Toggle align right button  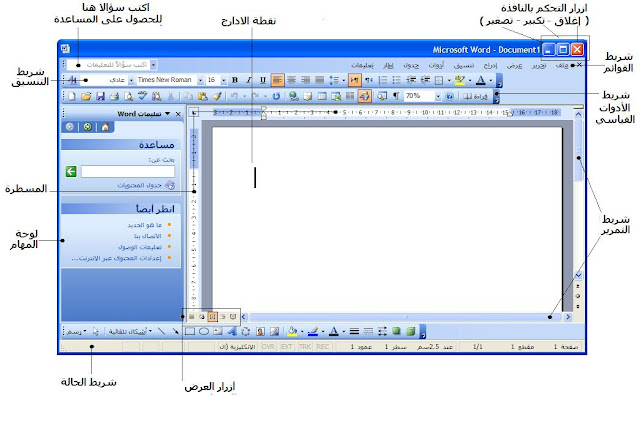click(306, 80)
